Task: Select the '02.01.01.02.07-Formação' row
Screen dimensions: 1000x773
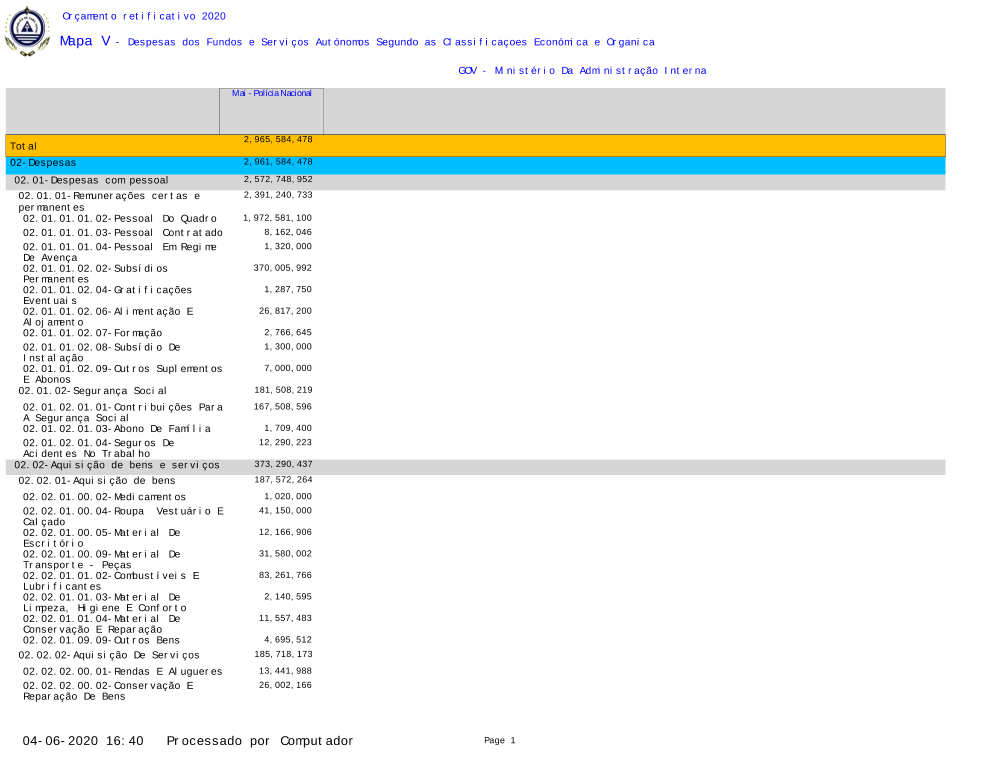Action: click(x=92, y=333)
